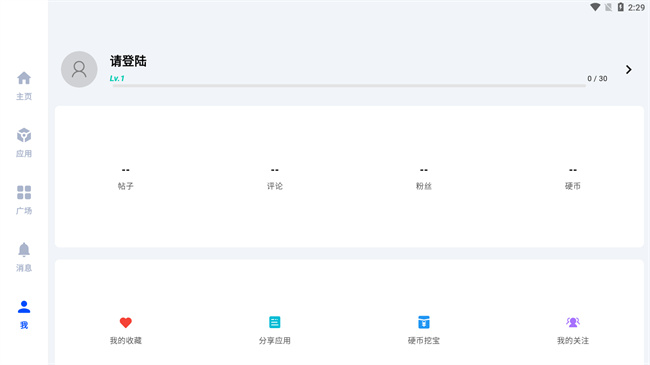650x365 pixels.
Task: Select the 我 profile tab
Action: click(x=24, y=314)
